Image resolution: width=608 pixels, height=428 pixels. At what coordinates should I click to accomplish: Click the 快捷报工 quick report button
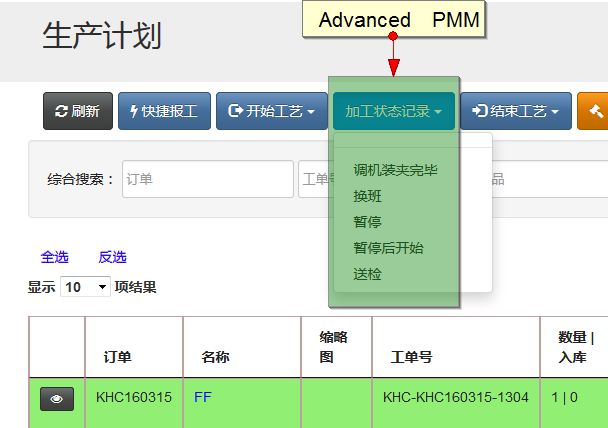(164, 111)
